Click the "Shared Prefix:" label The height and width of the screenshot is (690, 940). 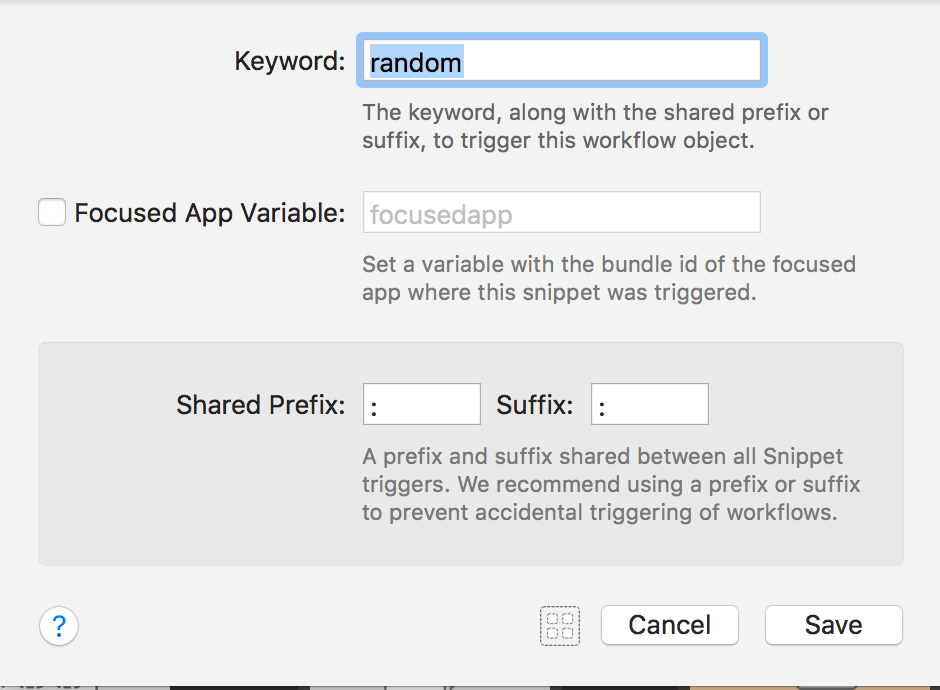(x=260, y=405)
